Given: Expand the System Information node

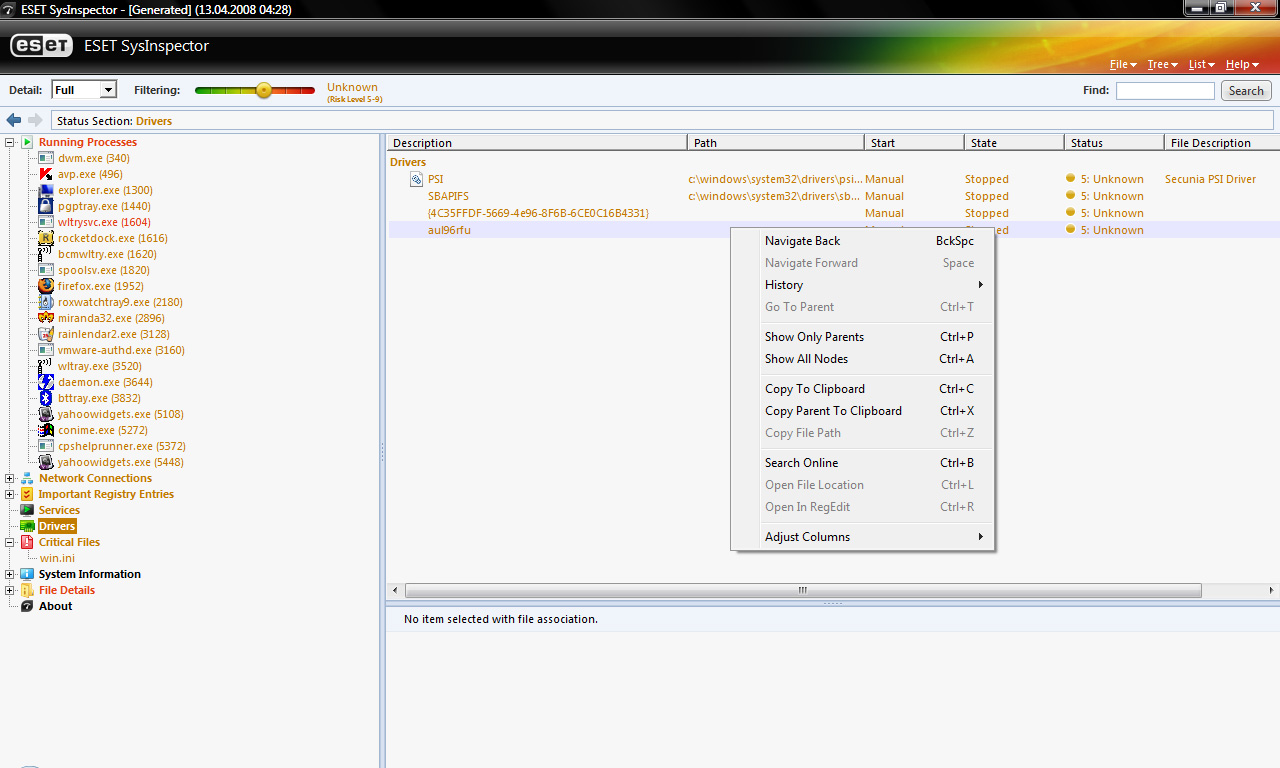Looking at the screenshot, I should [10, 574].
